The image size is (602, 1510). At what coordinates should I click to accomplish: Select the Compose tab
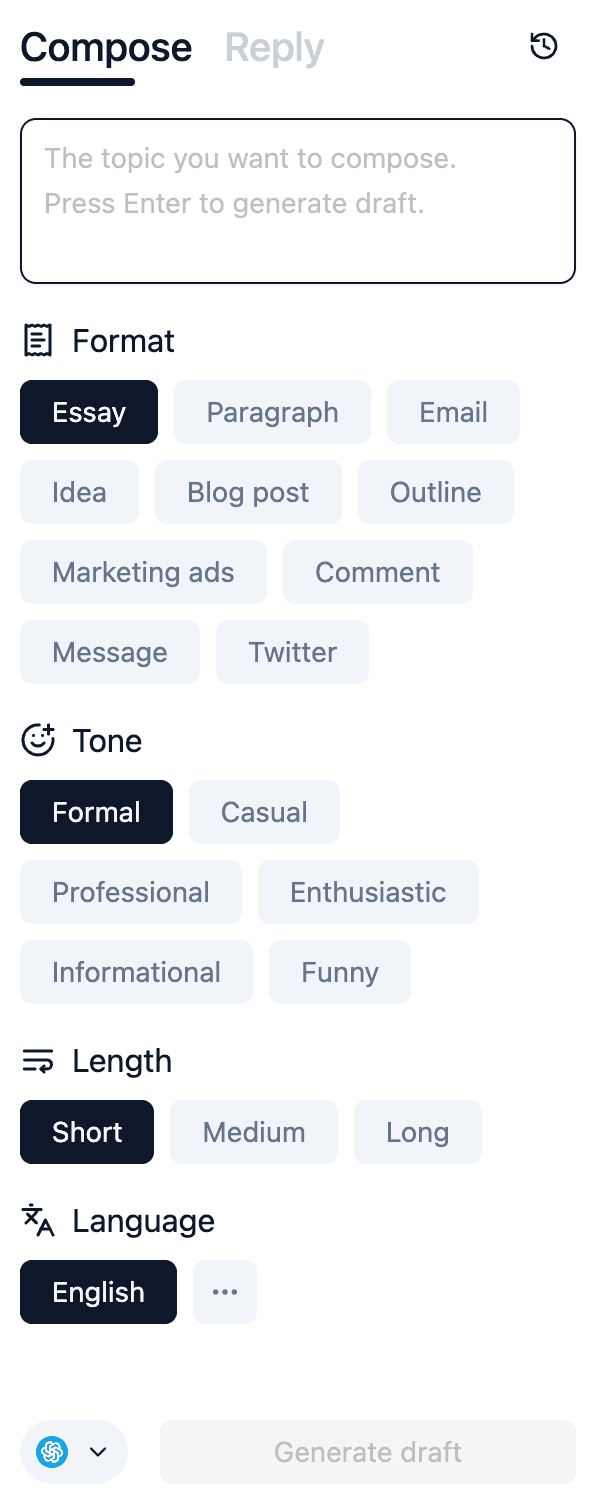(106, 47)
